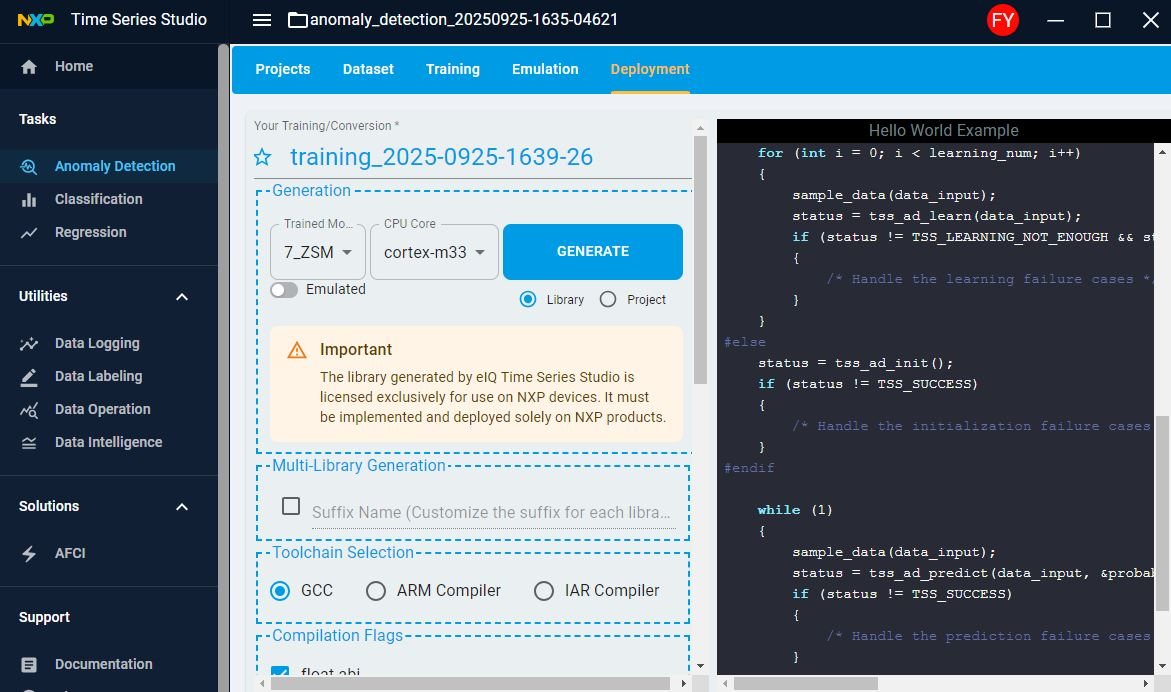This screenshot has width=1171, height=692.
Task: Switch to the Dataset tab
Action: (x=368, y=69)
